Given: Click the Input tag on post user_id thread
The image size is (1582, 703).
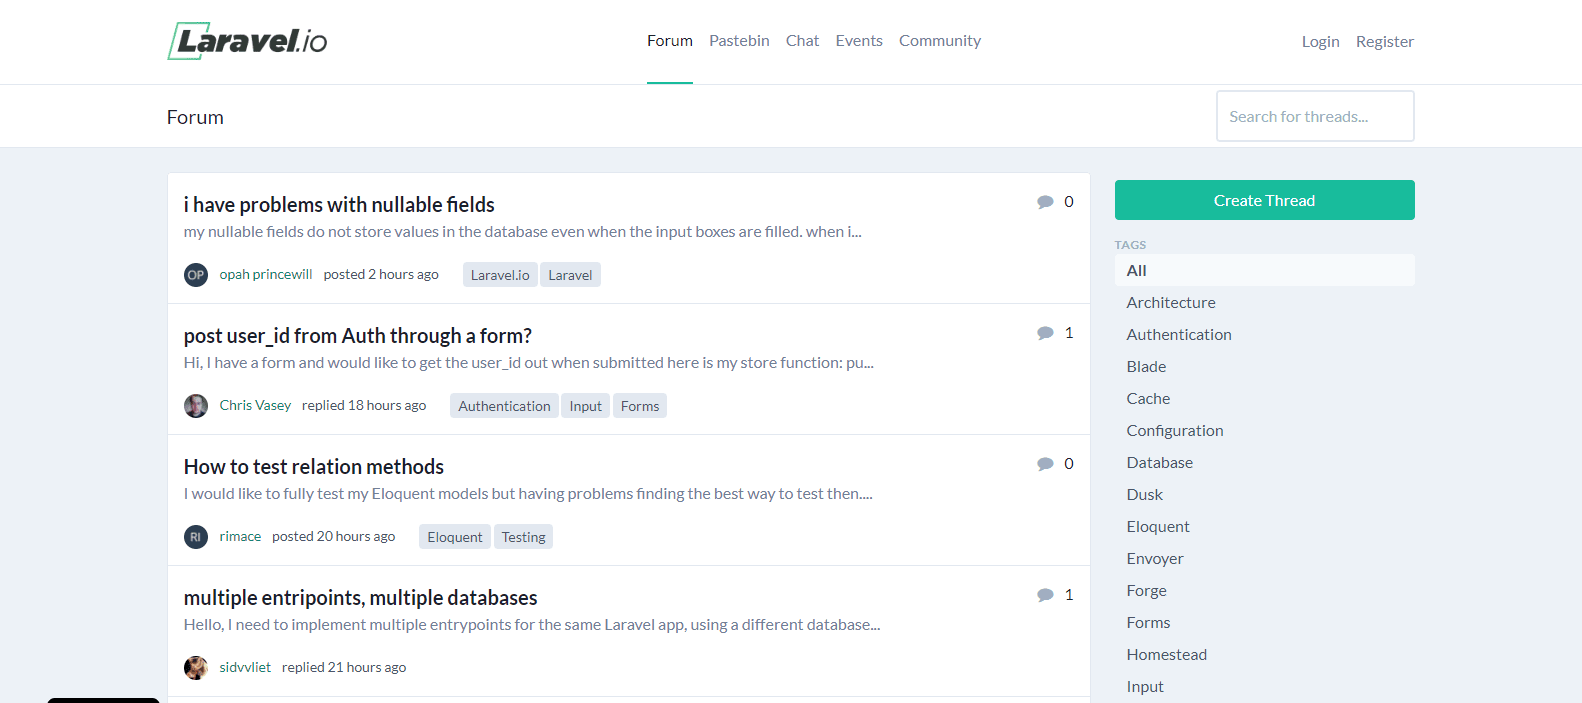Looking at the screenshot, I should 586,406.
